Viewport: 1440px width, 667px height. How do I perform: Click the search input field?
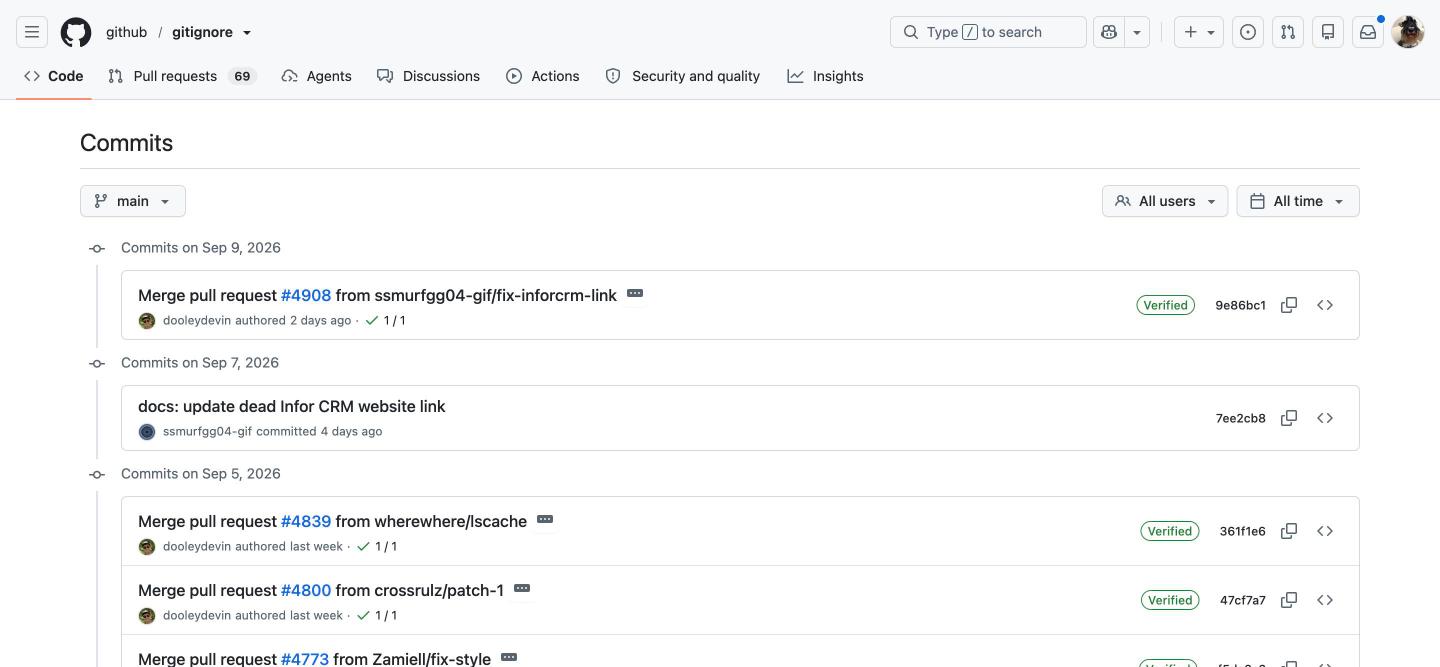tap(988, 32)
